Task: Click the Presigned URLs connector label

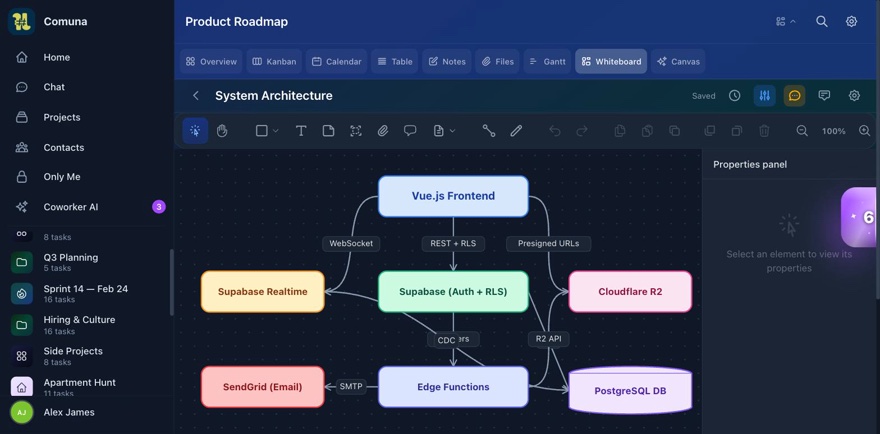Action: (549, 244)
